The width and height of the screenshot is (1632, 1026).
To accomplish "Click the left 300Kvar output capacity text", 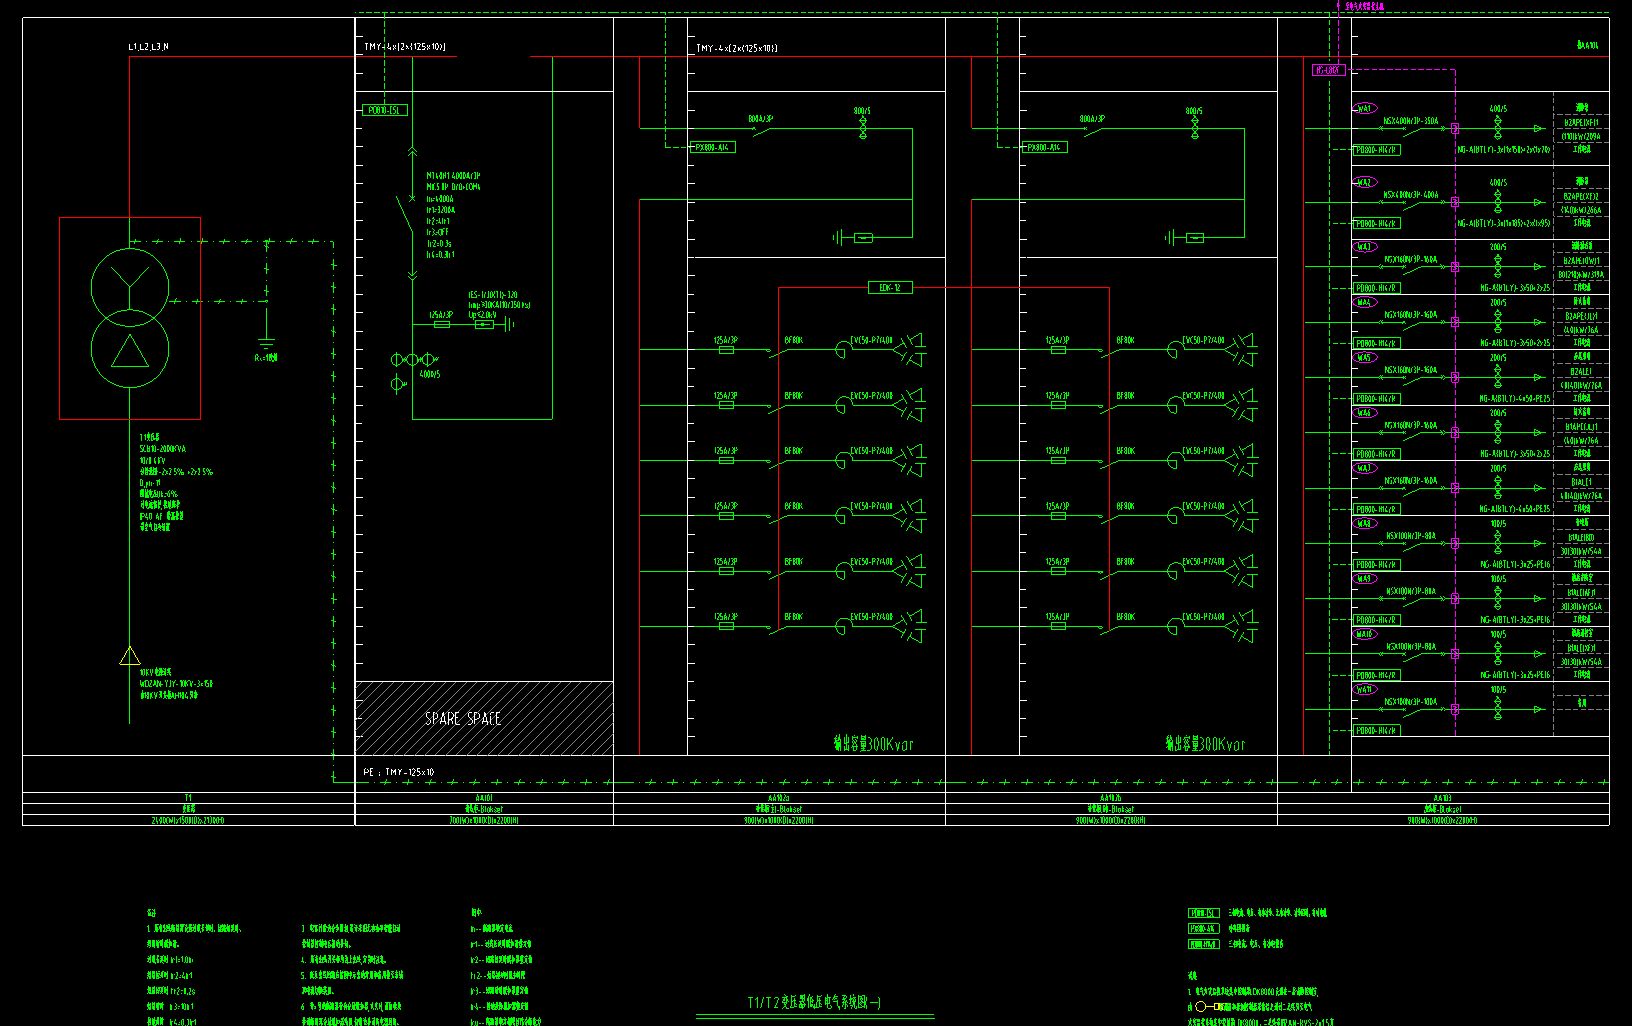I will point(873,744).
